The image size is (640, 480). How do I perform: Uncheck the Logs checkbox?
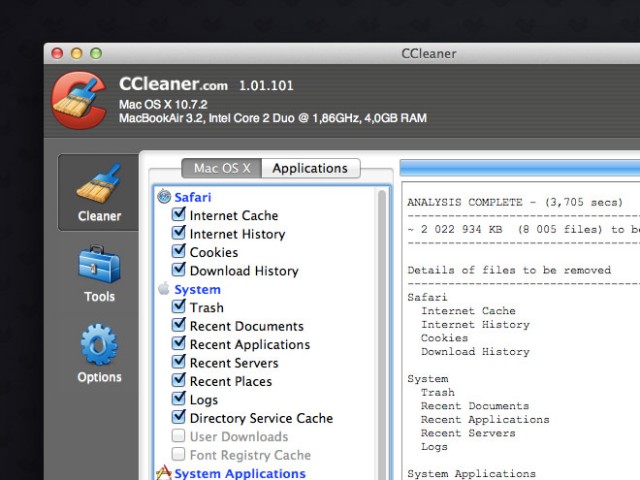[178, 398]
